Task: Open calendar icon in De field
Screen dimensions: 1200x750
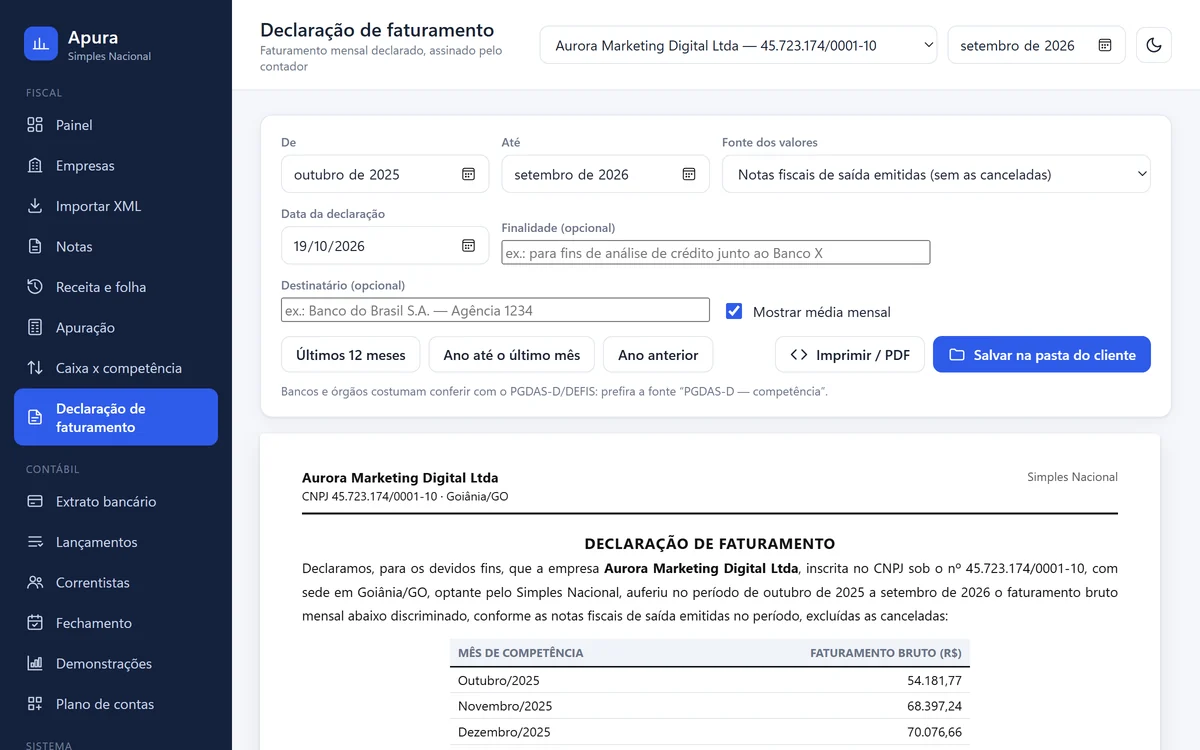Action: coord(468,174)
